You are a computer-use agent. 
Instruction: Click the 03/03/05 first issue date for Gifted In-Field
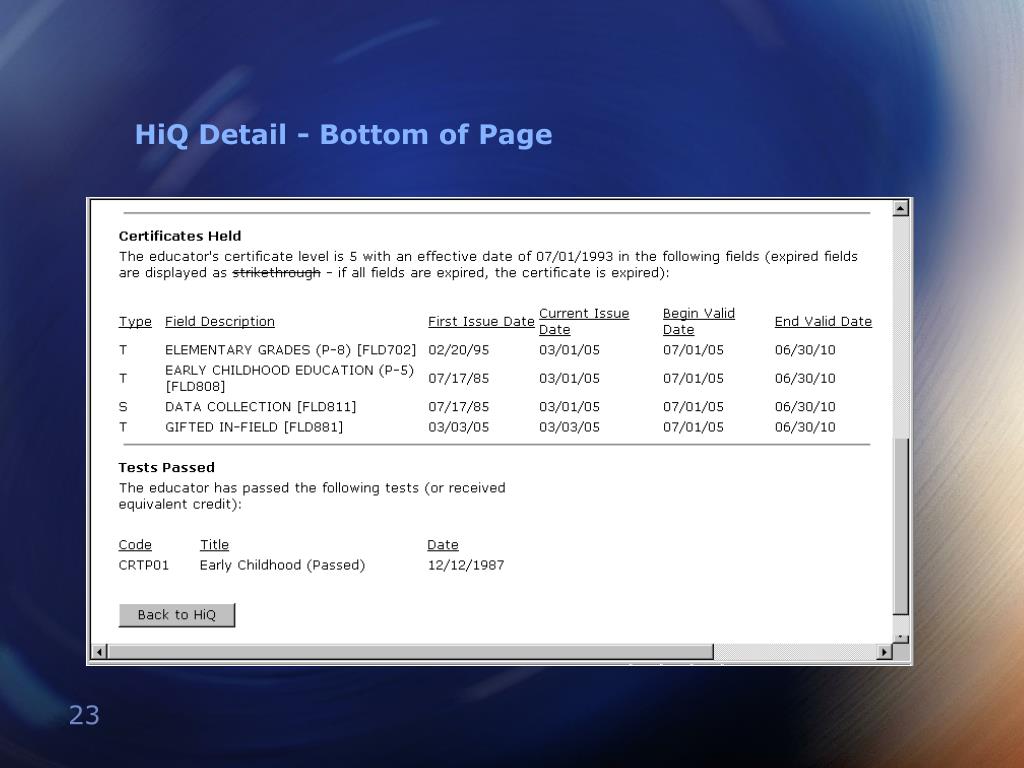point(458,427)
